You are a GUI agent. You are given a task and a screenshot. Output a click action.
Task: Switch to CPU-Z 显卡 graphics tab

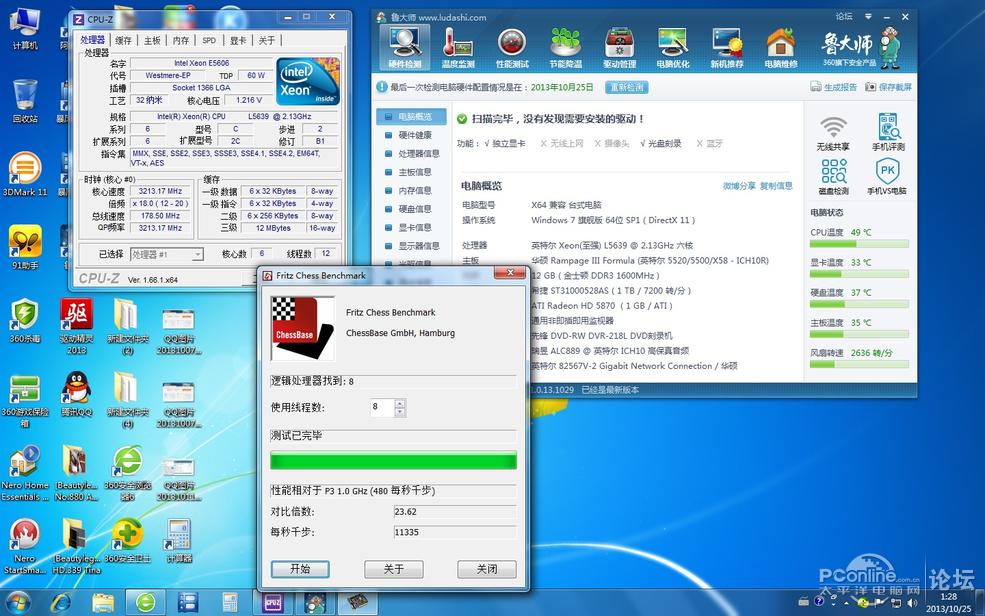[x=238, y=40]
